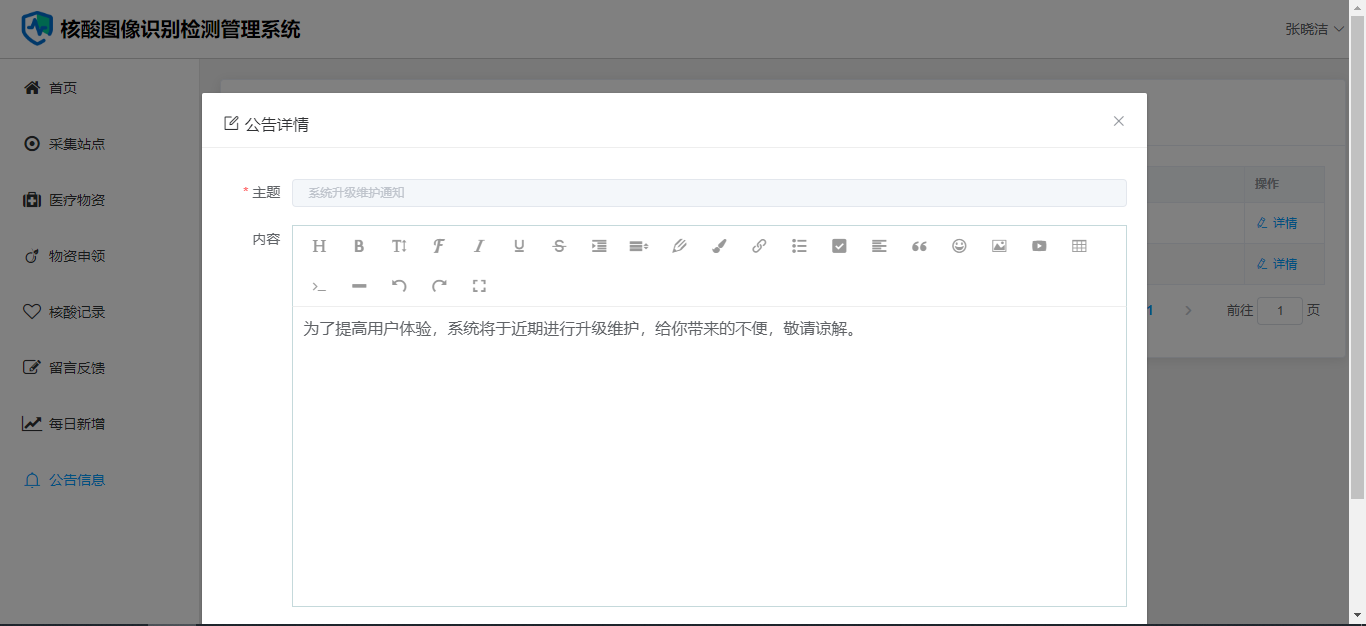
Task: Open the font size tool
Action: coord(399,246)
